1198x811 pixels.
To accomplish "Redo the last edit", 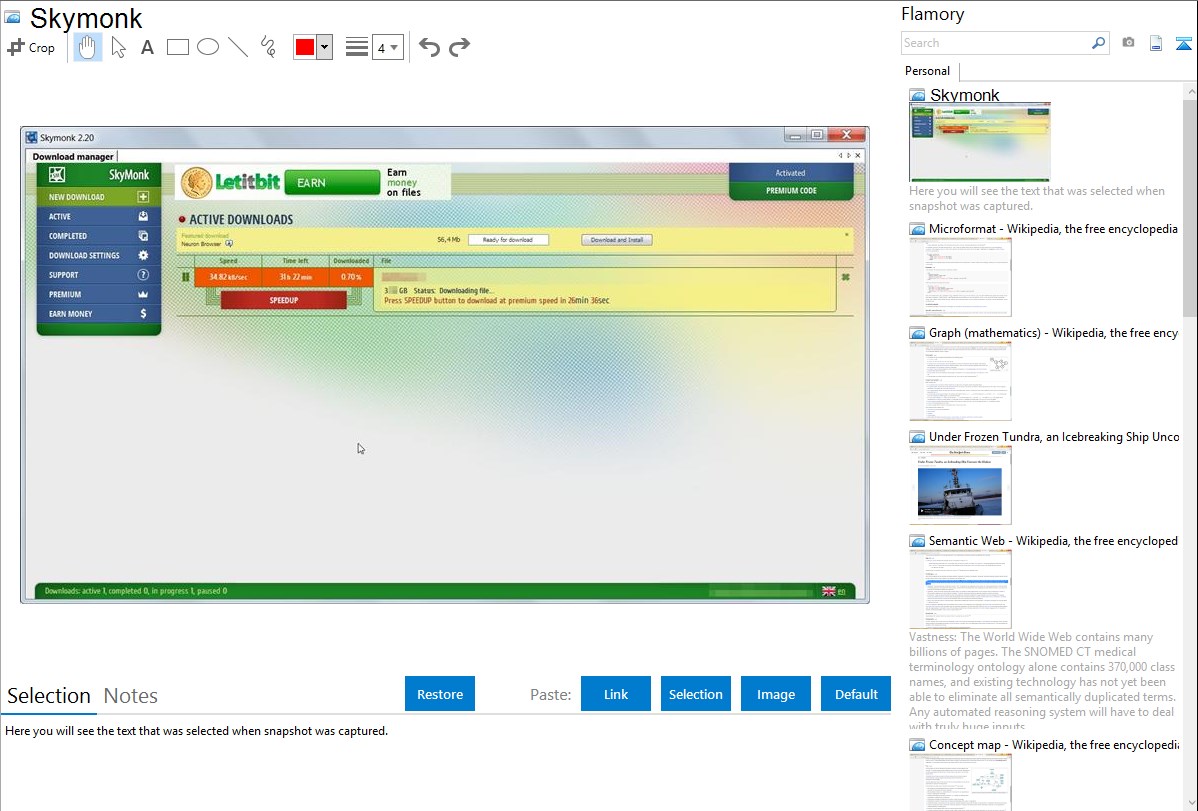I will pos(459,47).
